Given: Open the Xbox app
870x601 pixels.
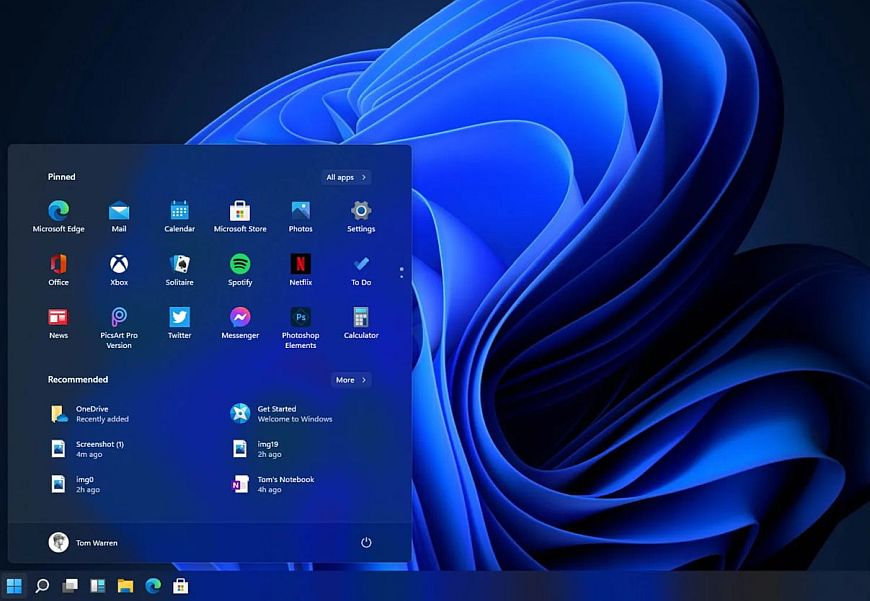Looking at the screenshot, I should tap(119, 270).
